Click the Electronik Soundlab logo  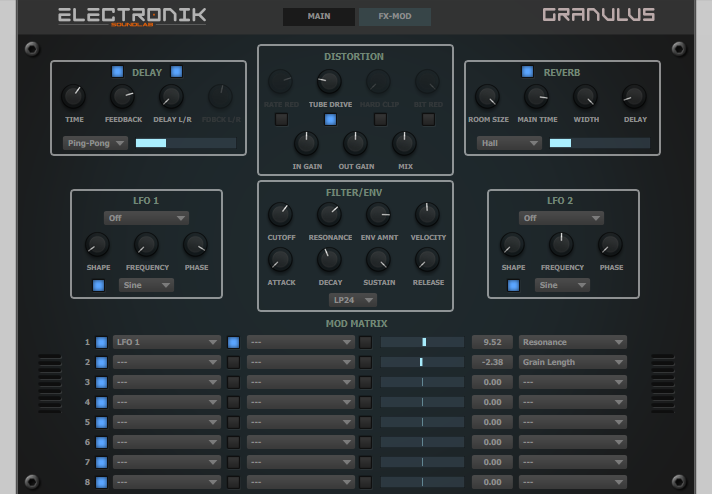coord(132,16)
